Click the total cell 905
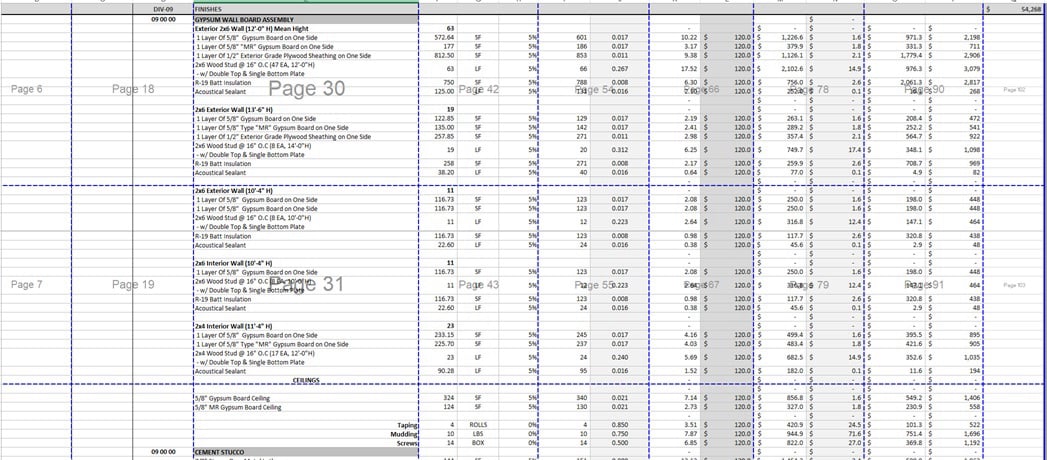The image size is (1047, 460). tap(954, 344)
